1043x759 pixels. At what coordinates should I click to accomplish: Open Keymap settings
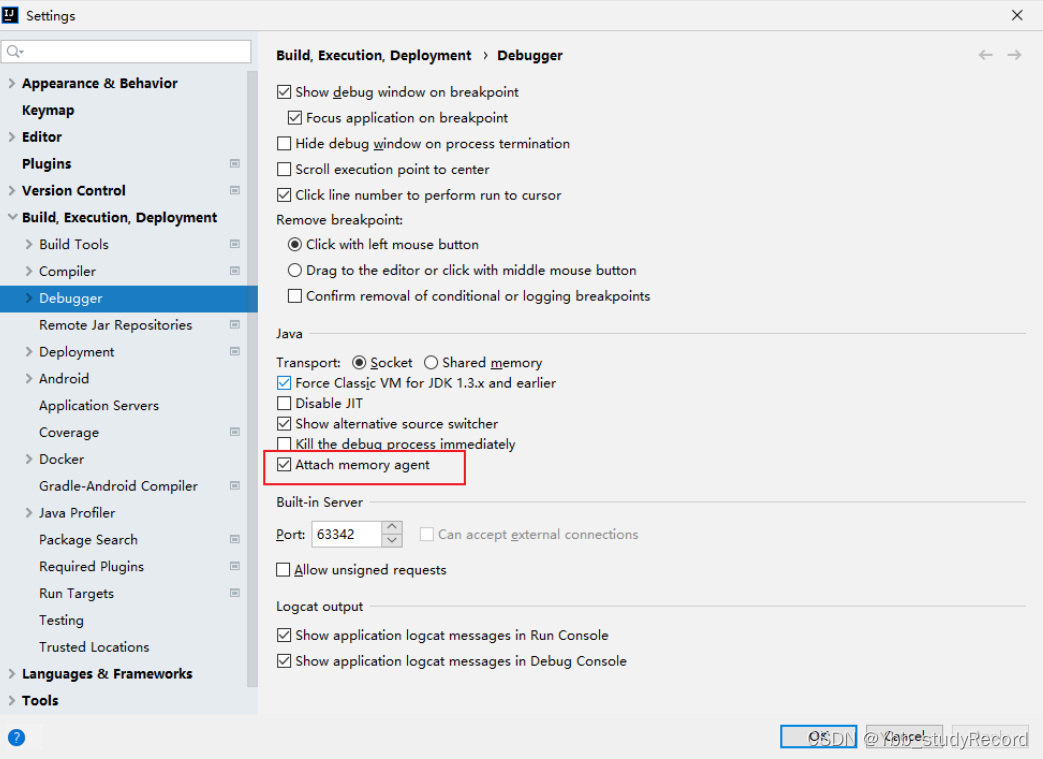click(48, 110)
